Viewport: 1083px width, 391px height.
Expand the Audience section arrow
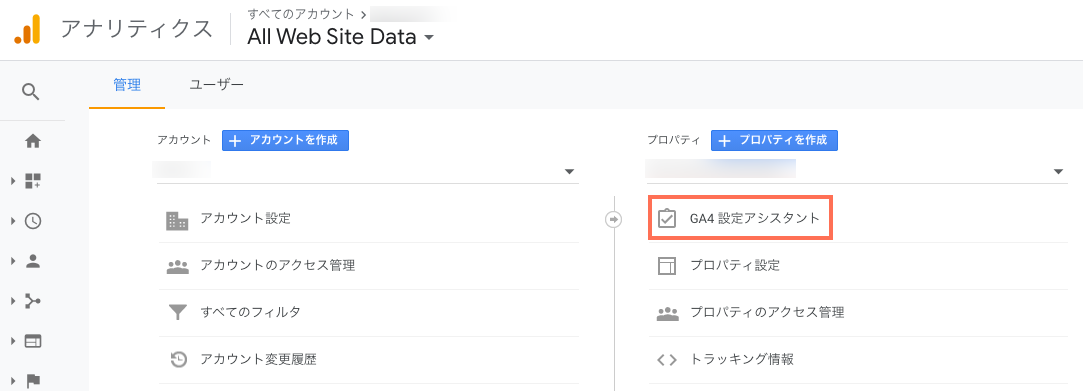[x=12, y=261]
